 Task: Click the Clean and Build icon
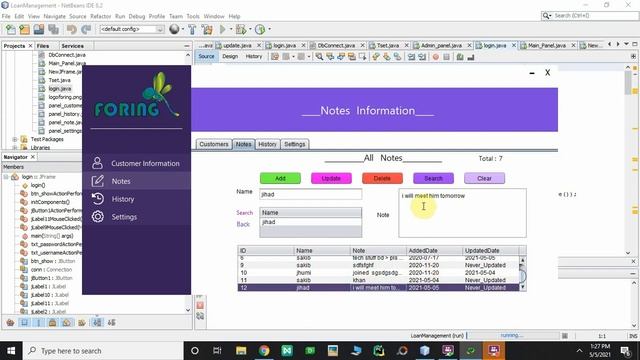click(207, 29)
